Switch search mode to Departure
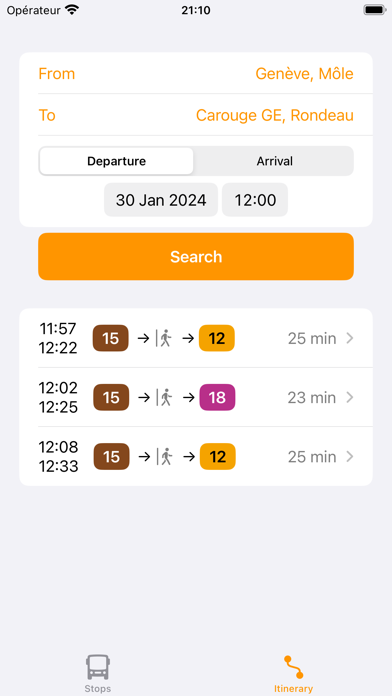The width and height of the screenshot is (392, 696). [x=116, y=161]
